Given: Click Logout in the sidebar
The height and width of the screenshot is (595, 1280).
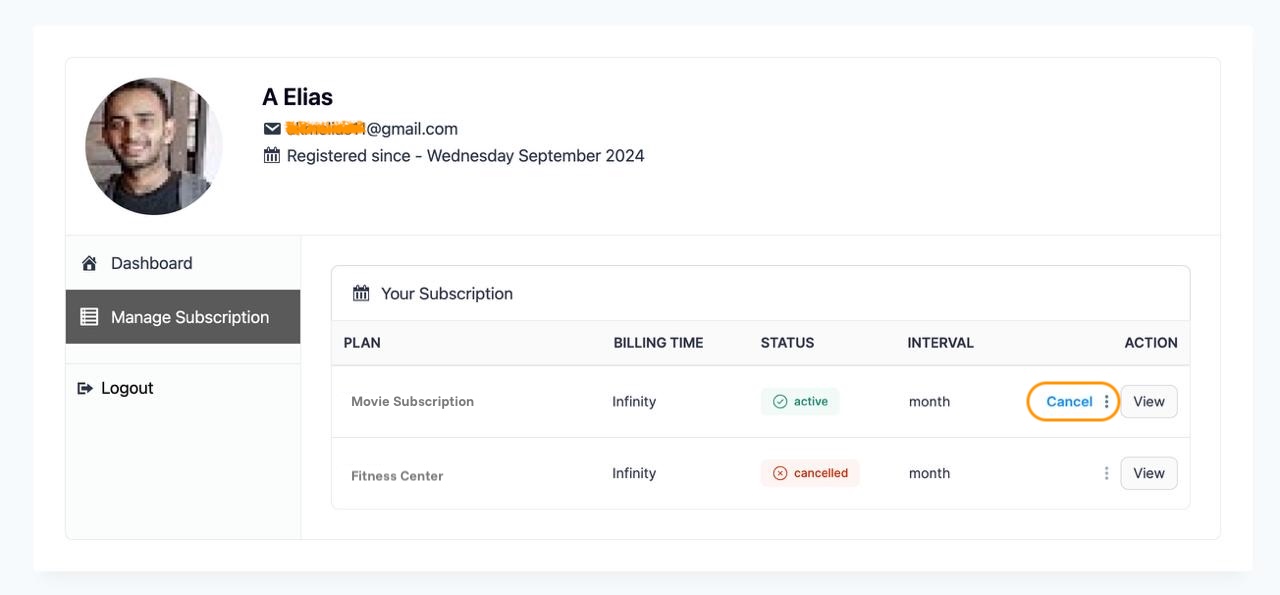Looking at the screenshot, I should pyautogui.click(x=127, y=387).
